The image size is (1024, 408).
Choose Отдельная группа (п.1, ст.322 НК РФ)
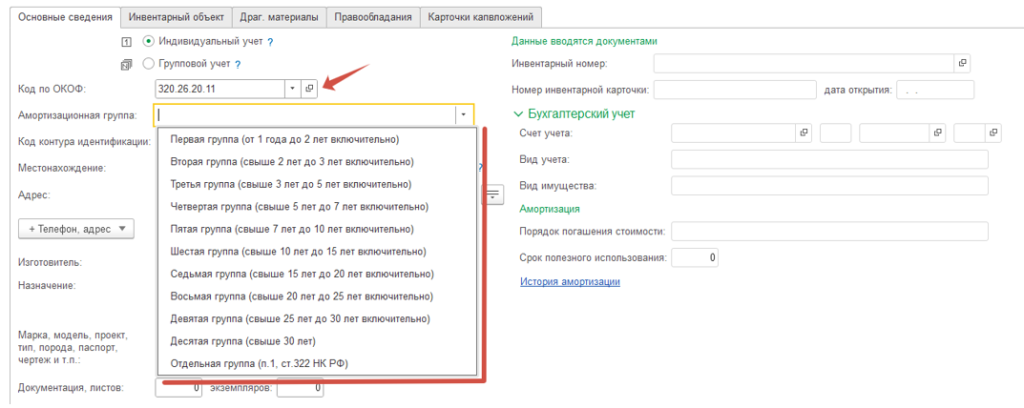[x=317, y=364]
